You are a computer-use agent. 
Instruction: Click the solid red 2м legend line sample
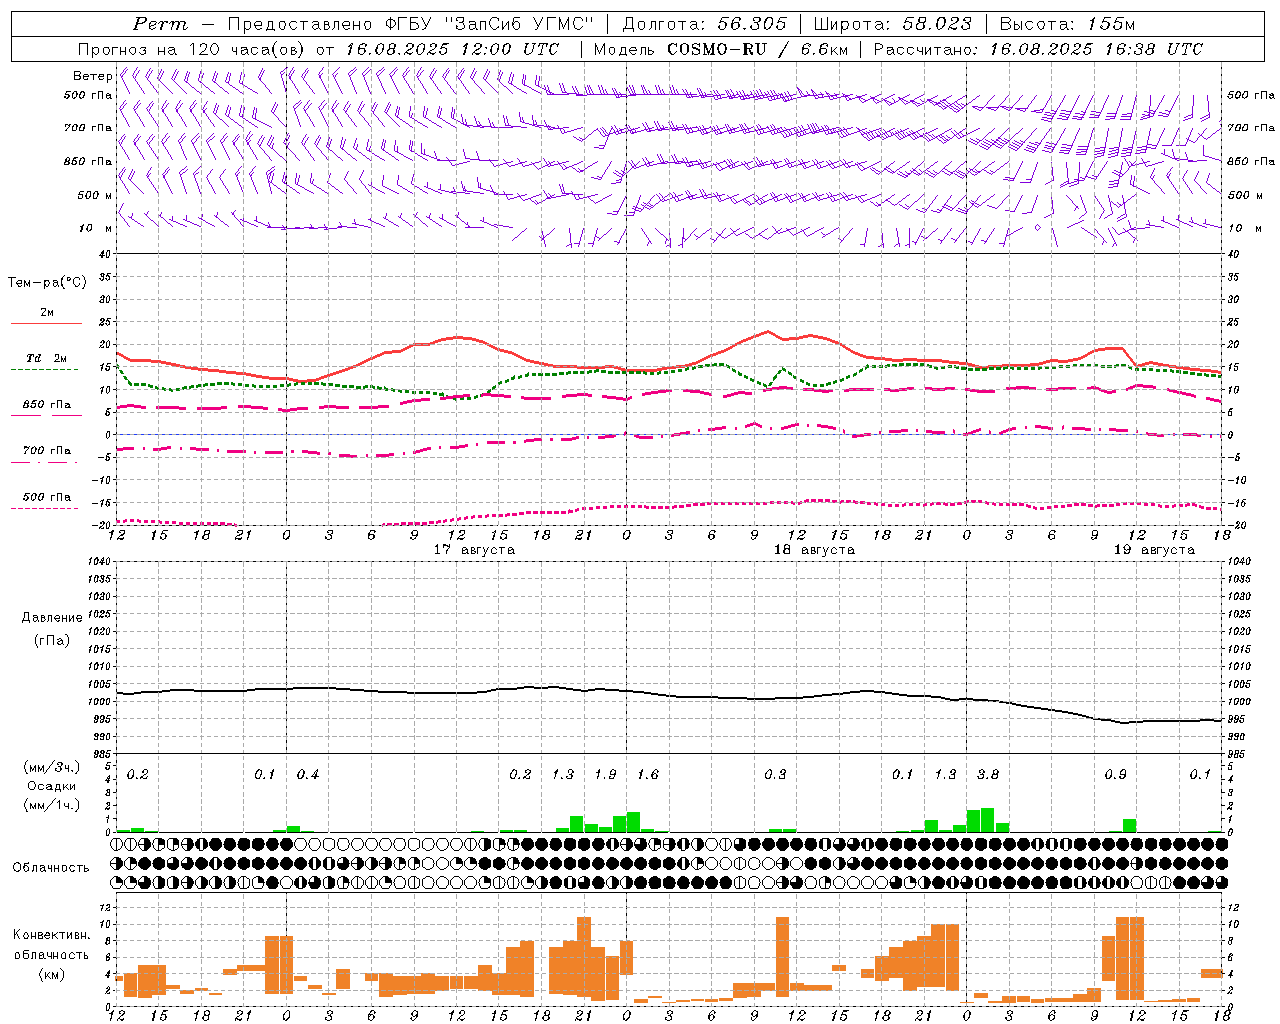(x=46, y=323)
